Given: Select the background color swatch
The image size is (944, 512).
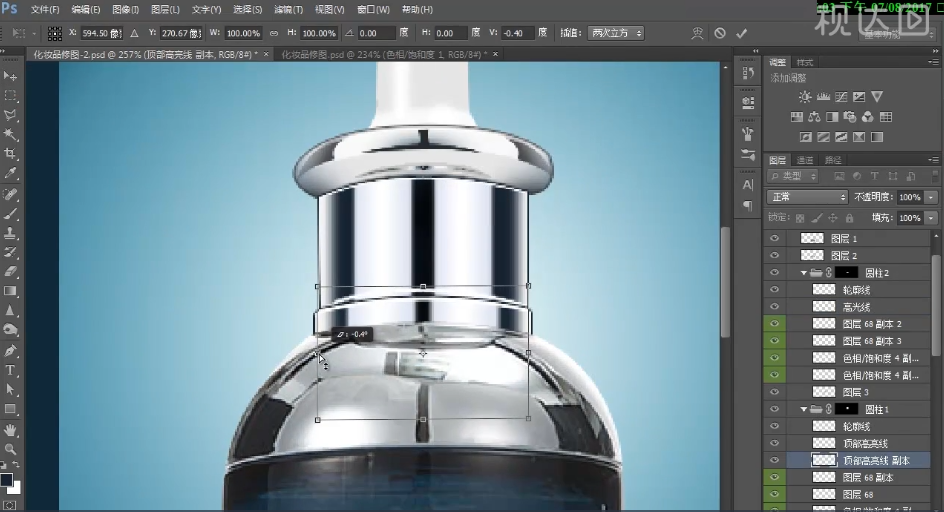Looking at the screenshot, I should coord(14,487).
